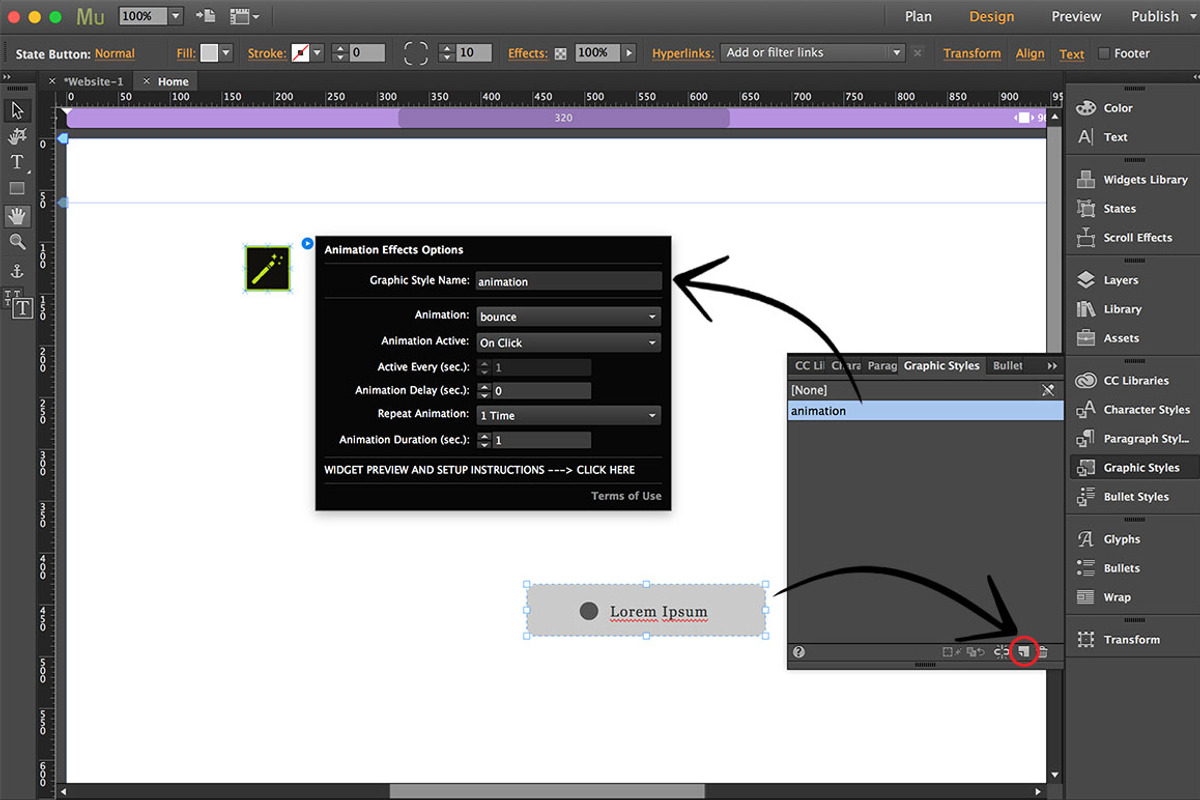The width and height of the screenshot is (1200, 800).
Task: Pick the Zoom magnifier tool
Action: 17,242
